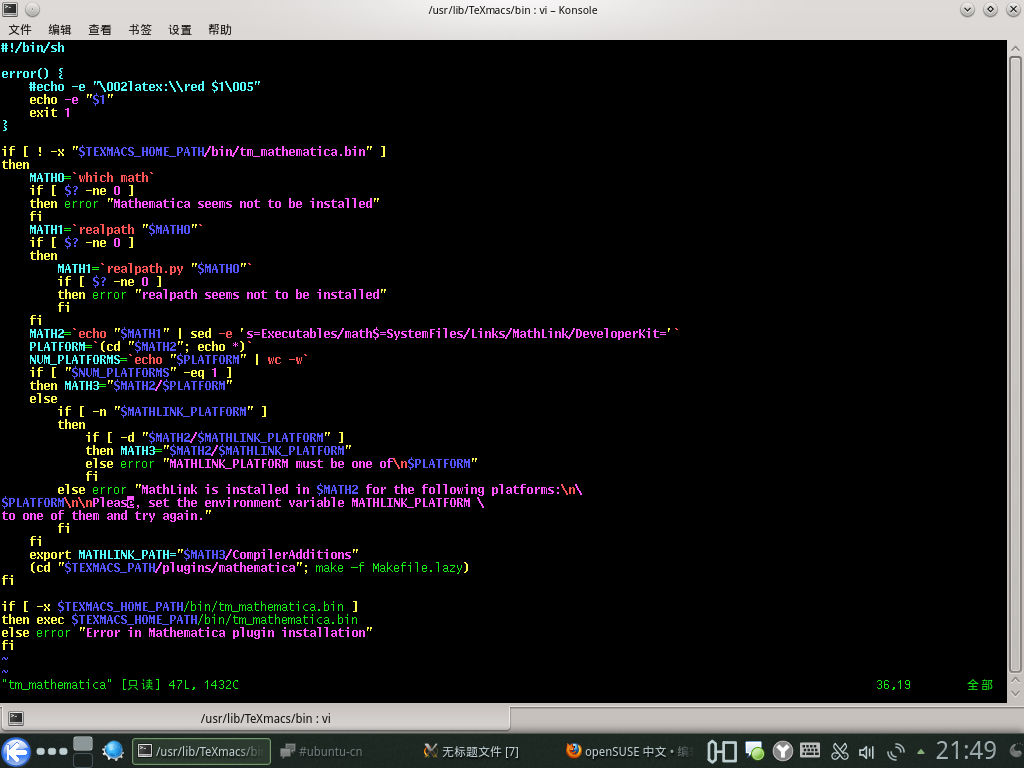Viewport: 1024px width, 768px height.
Task: Open the 文件 menu
Action: [x=20, y=30]
